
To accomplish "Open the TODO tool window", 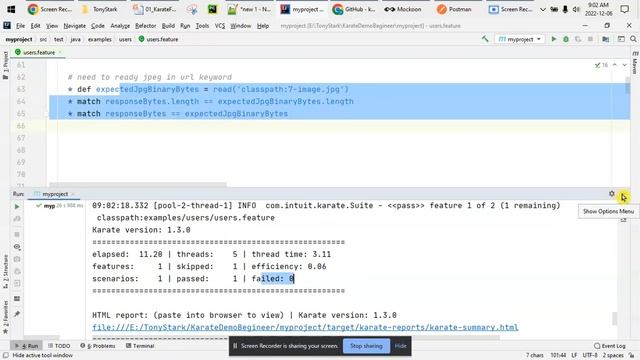I will click(x=59, y=346).
